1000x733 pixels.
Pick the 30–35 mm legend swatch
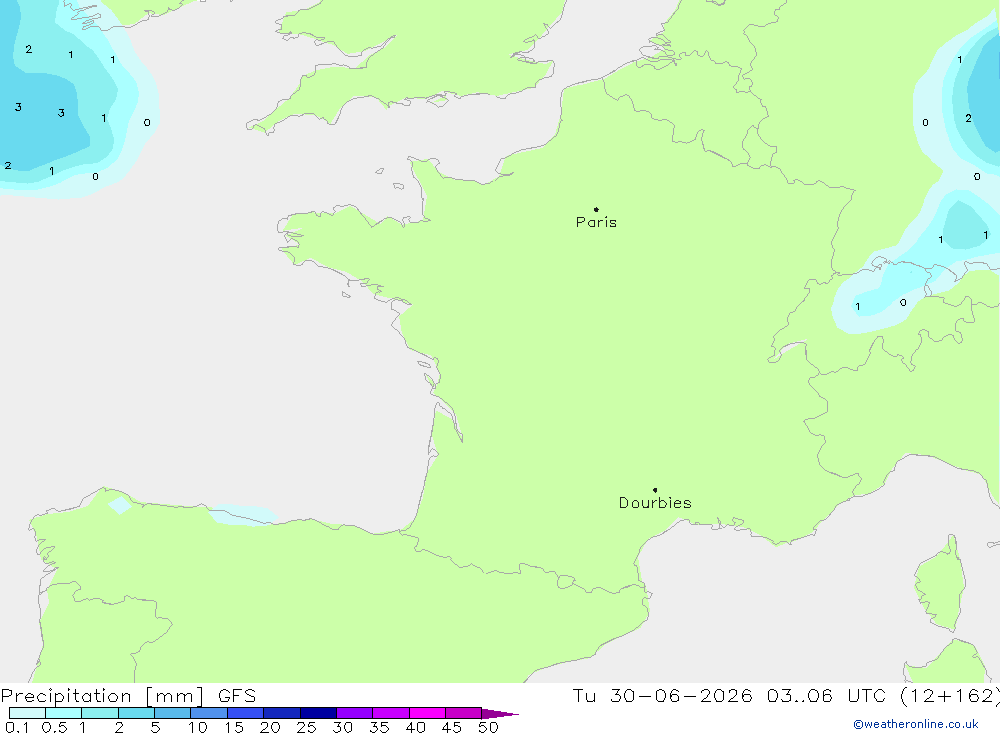[x=355, y=713]
